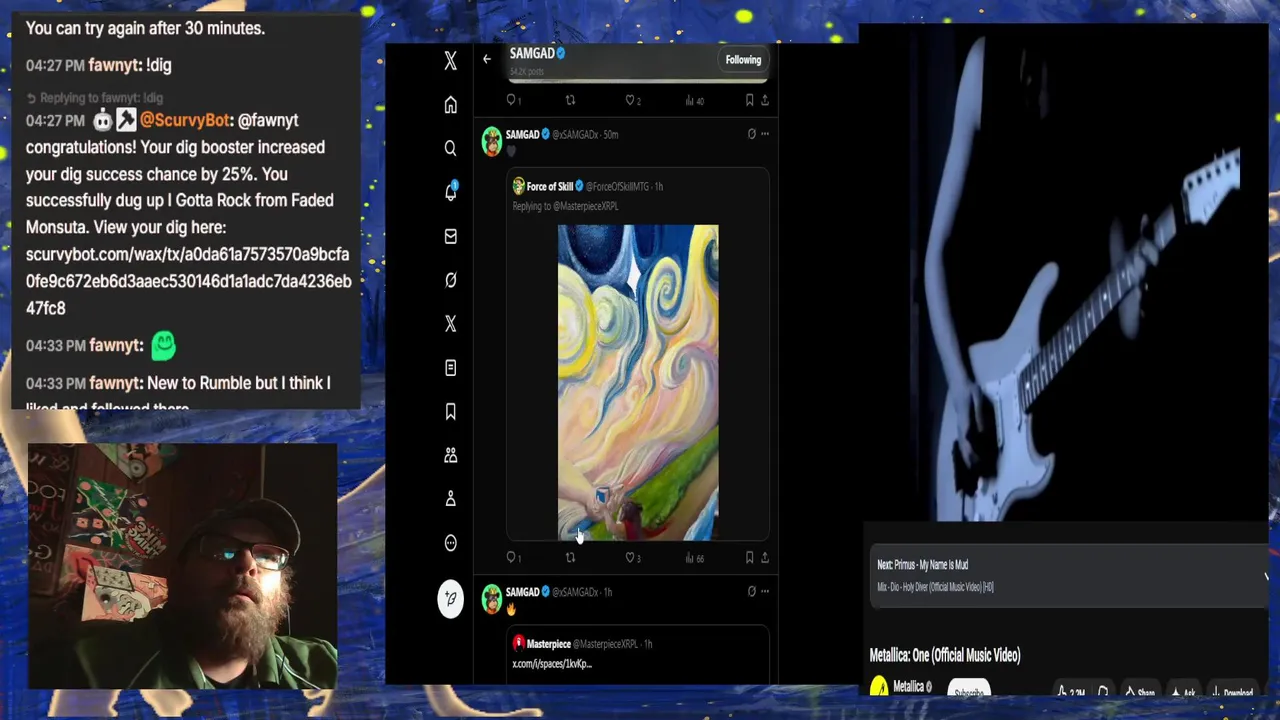The height and width of the screenshot is (720, 1280).
Task: Compose a new post with feather button
Action: click(x=450, y=599)
